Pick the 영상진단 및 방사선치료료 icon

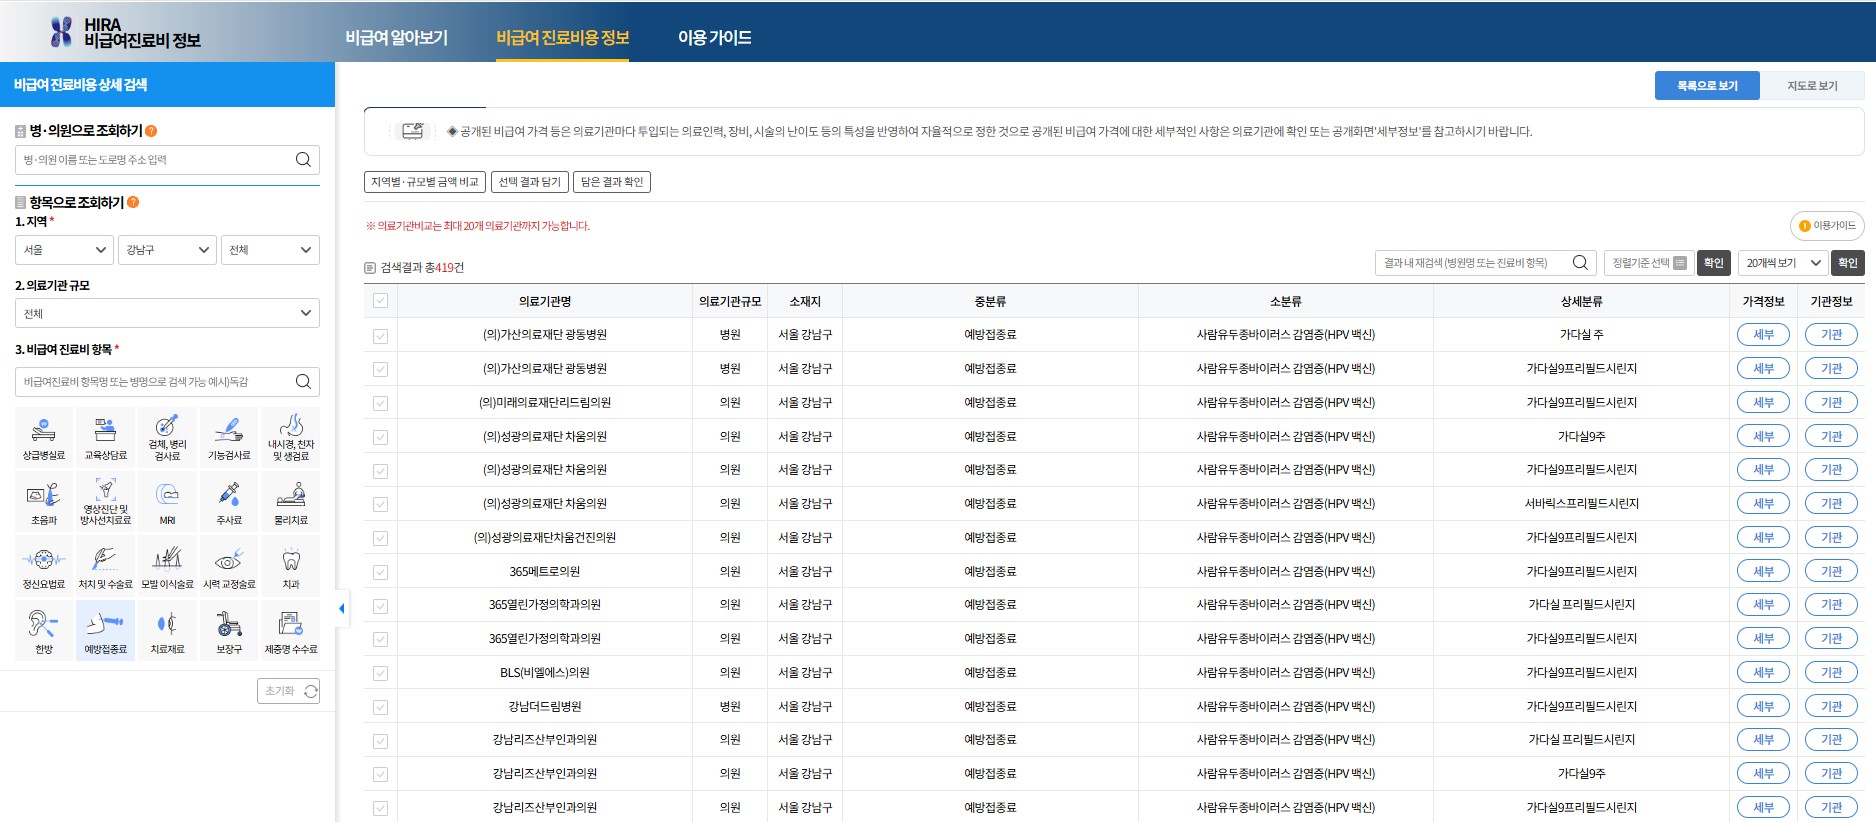(x=105, y=501)
